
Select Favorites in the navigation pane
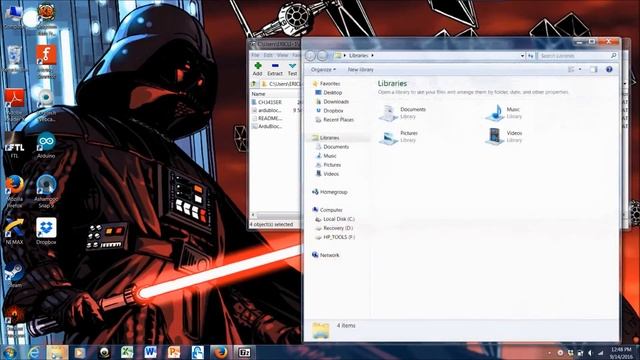point(326,84)
